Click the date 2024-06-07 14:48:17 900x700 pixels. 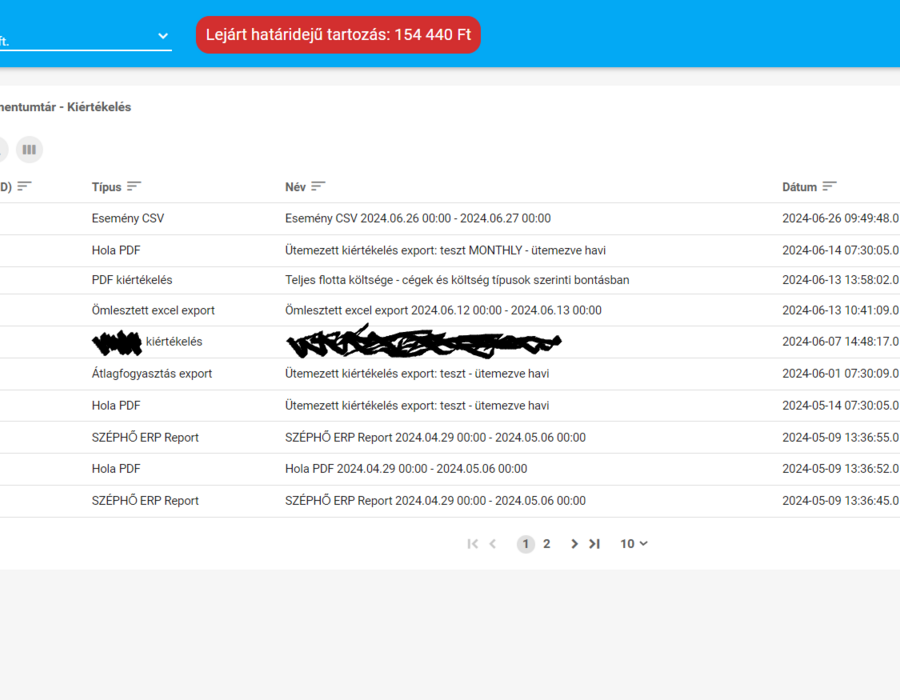point(840,342)
